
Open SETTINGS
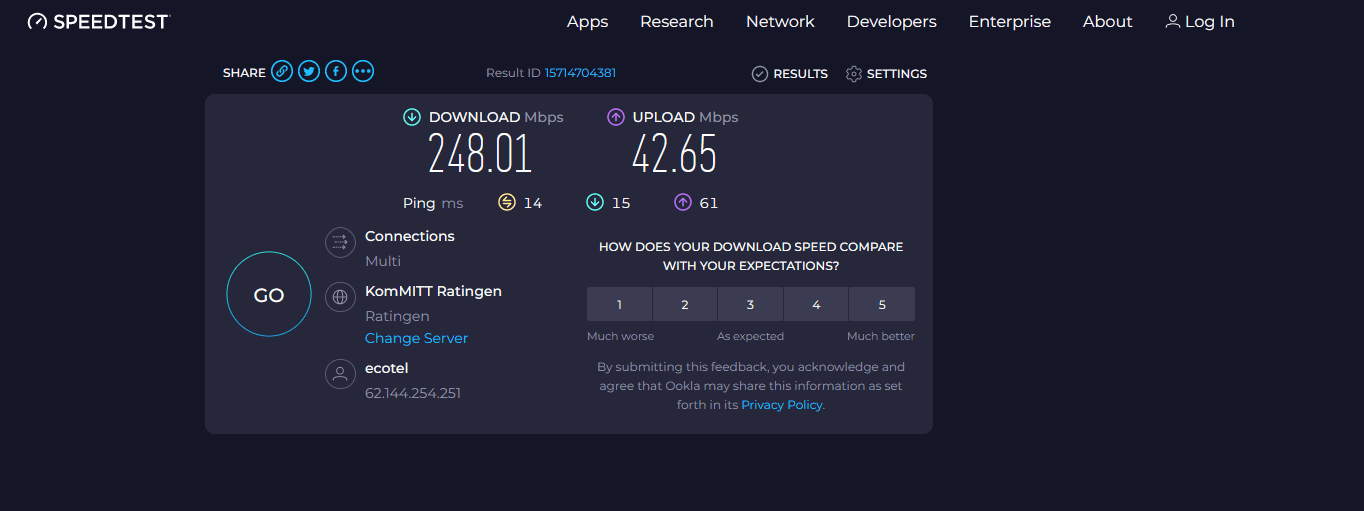886,74
